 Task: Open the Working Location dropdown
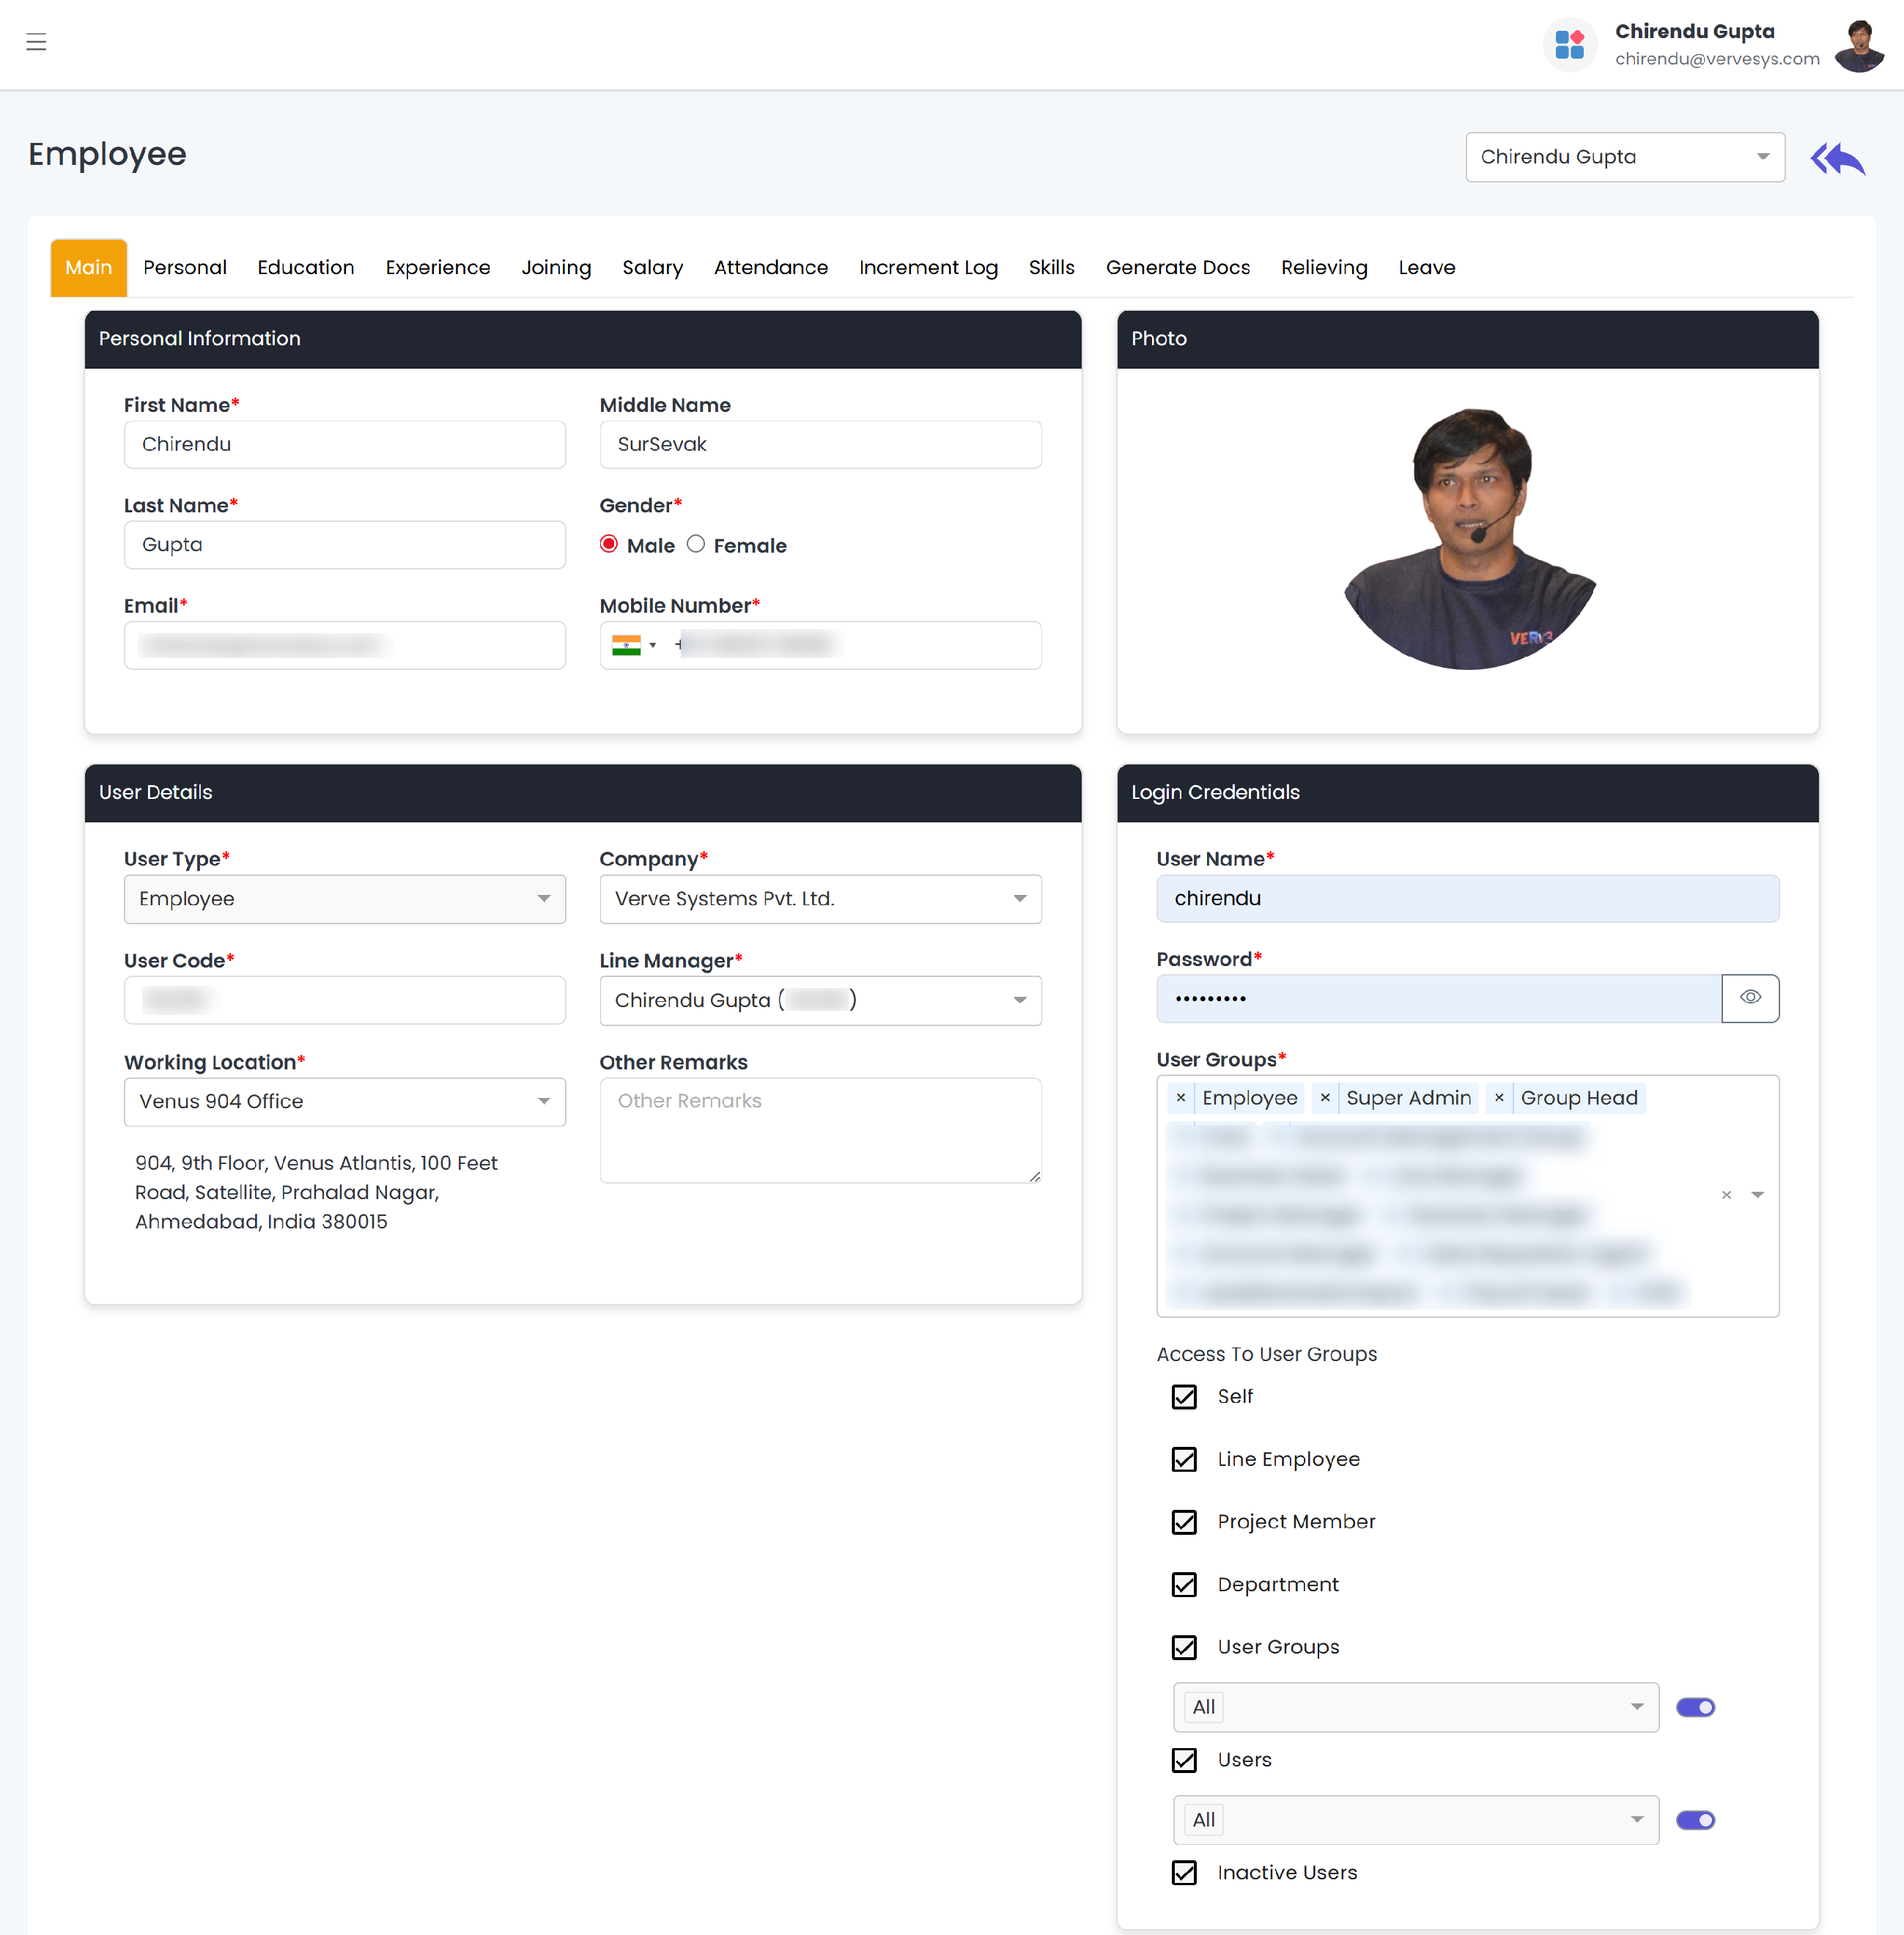tap(345, 1101)
